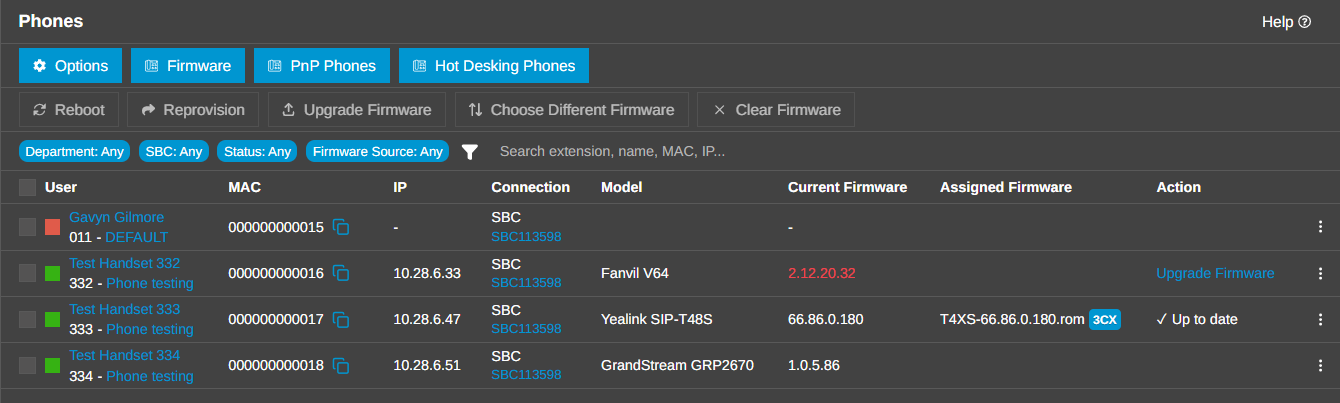The image size is (1340, 403).
Task: Click Upgrade Firmware in toolbar
Action: point(357,110)
